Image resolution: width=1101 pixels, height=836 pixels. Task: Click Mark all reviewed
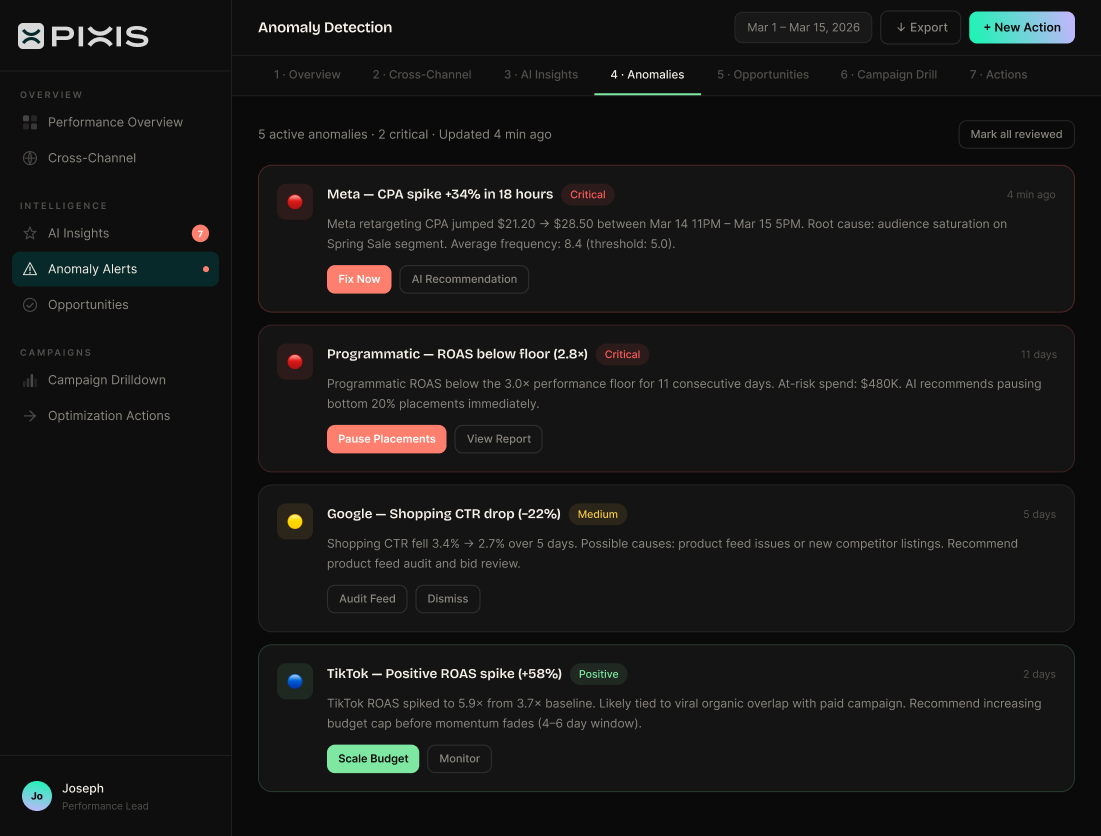pos(1016,135)
